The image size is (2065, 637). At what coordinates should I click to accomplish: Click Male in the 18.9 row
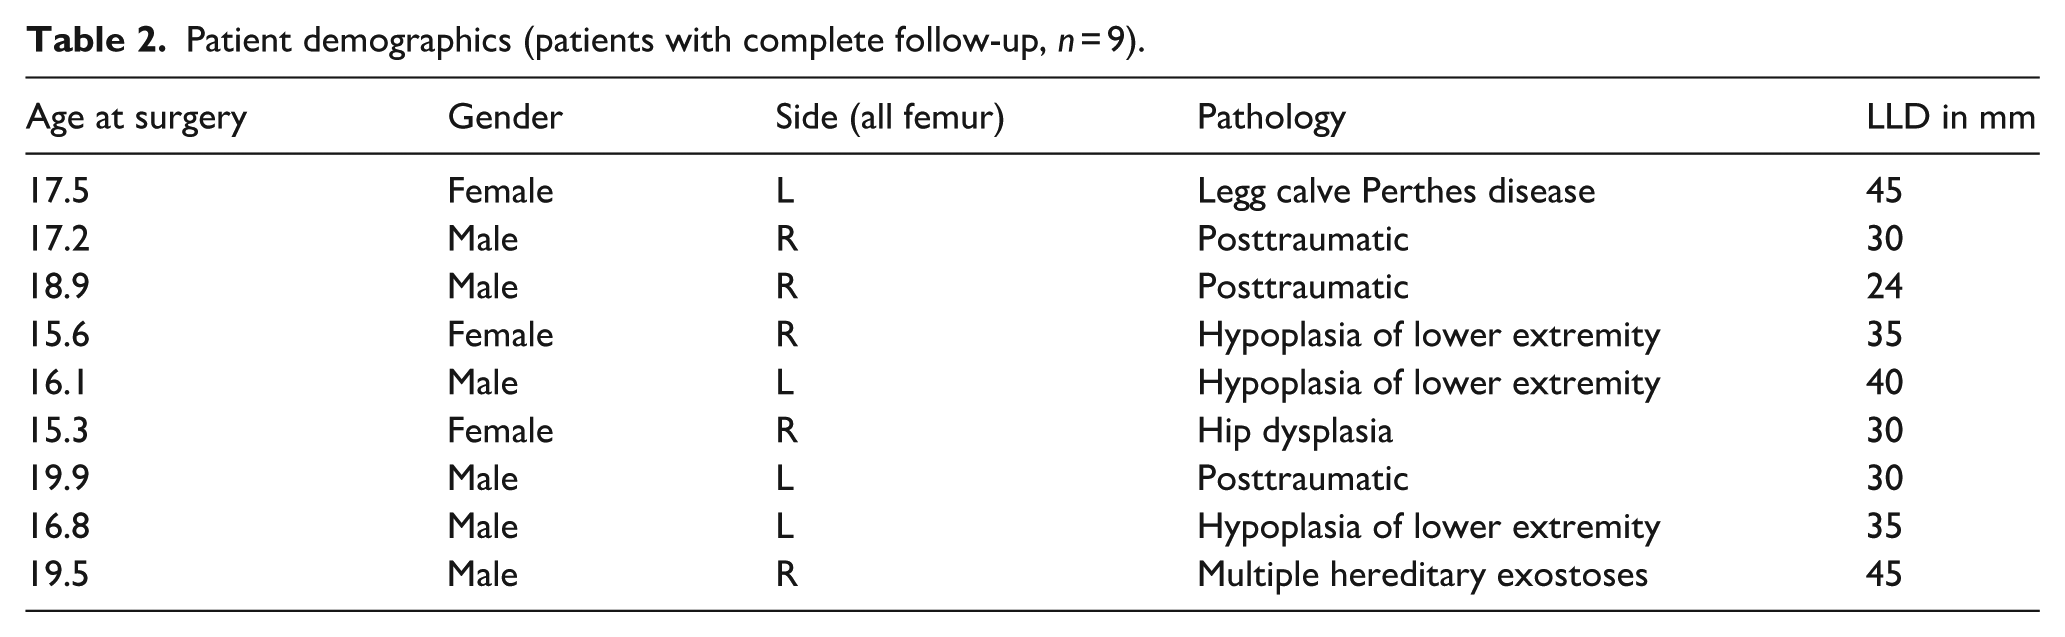point(483,287)
